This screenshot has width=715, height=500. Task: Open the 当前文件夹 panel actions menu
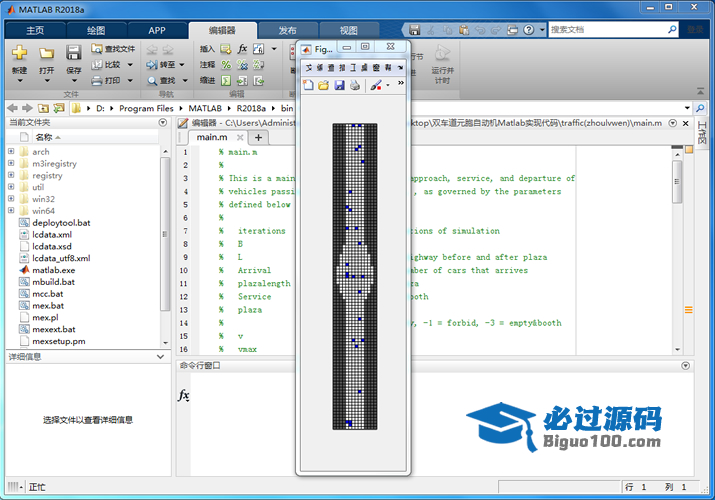pyautogui.click(x=163, y=122)
